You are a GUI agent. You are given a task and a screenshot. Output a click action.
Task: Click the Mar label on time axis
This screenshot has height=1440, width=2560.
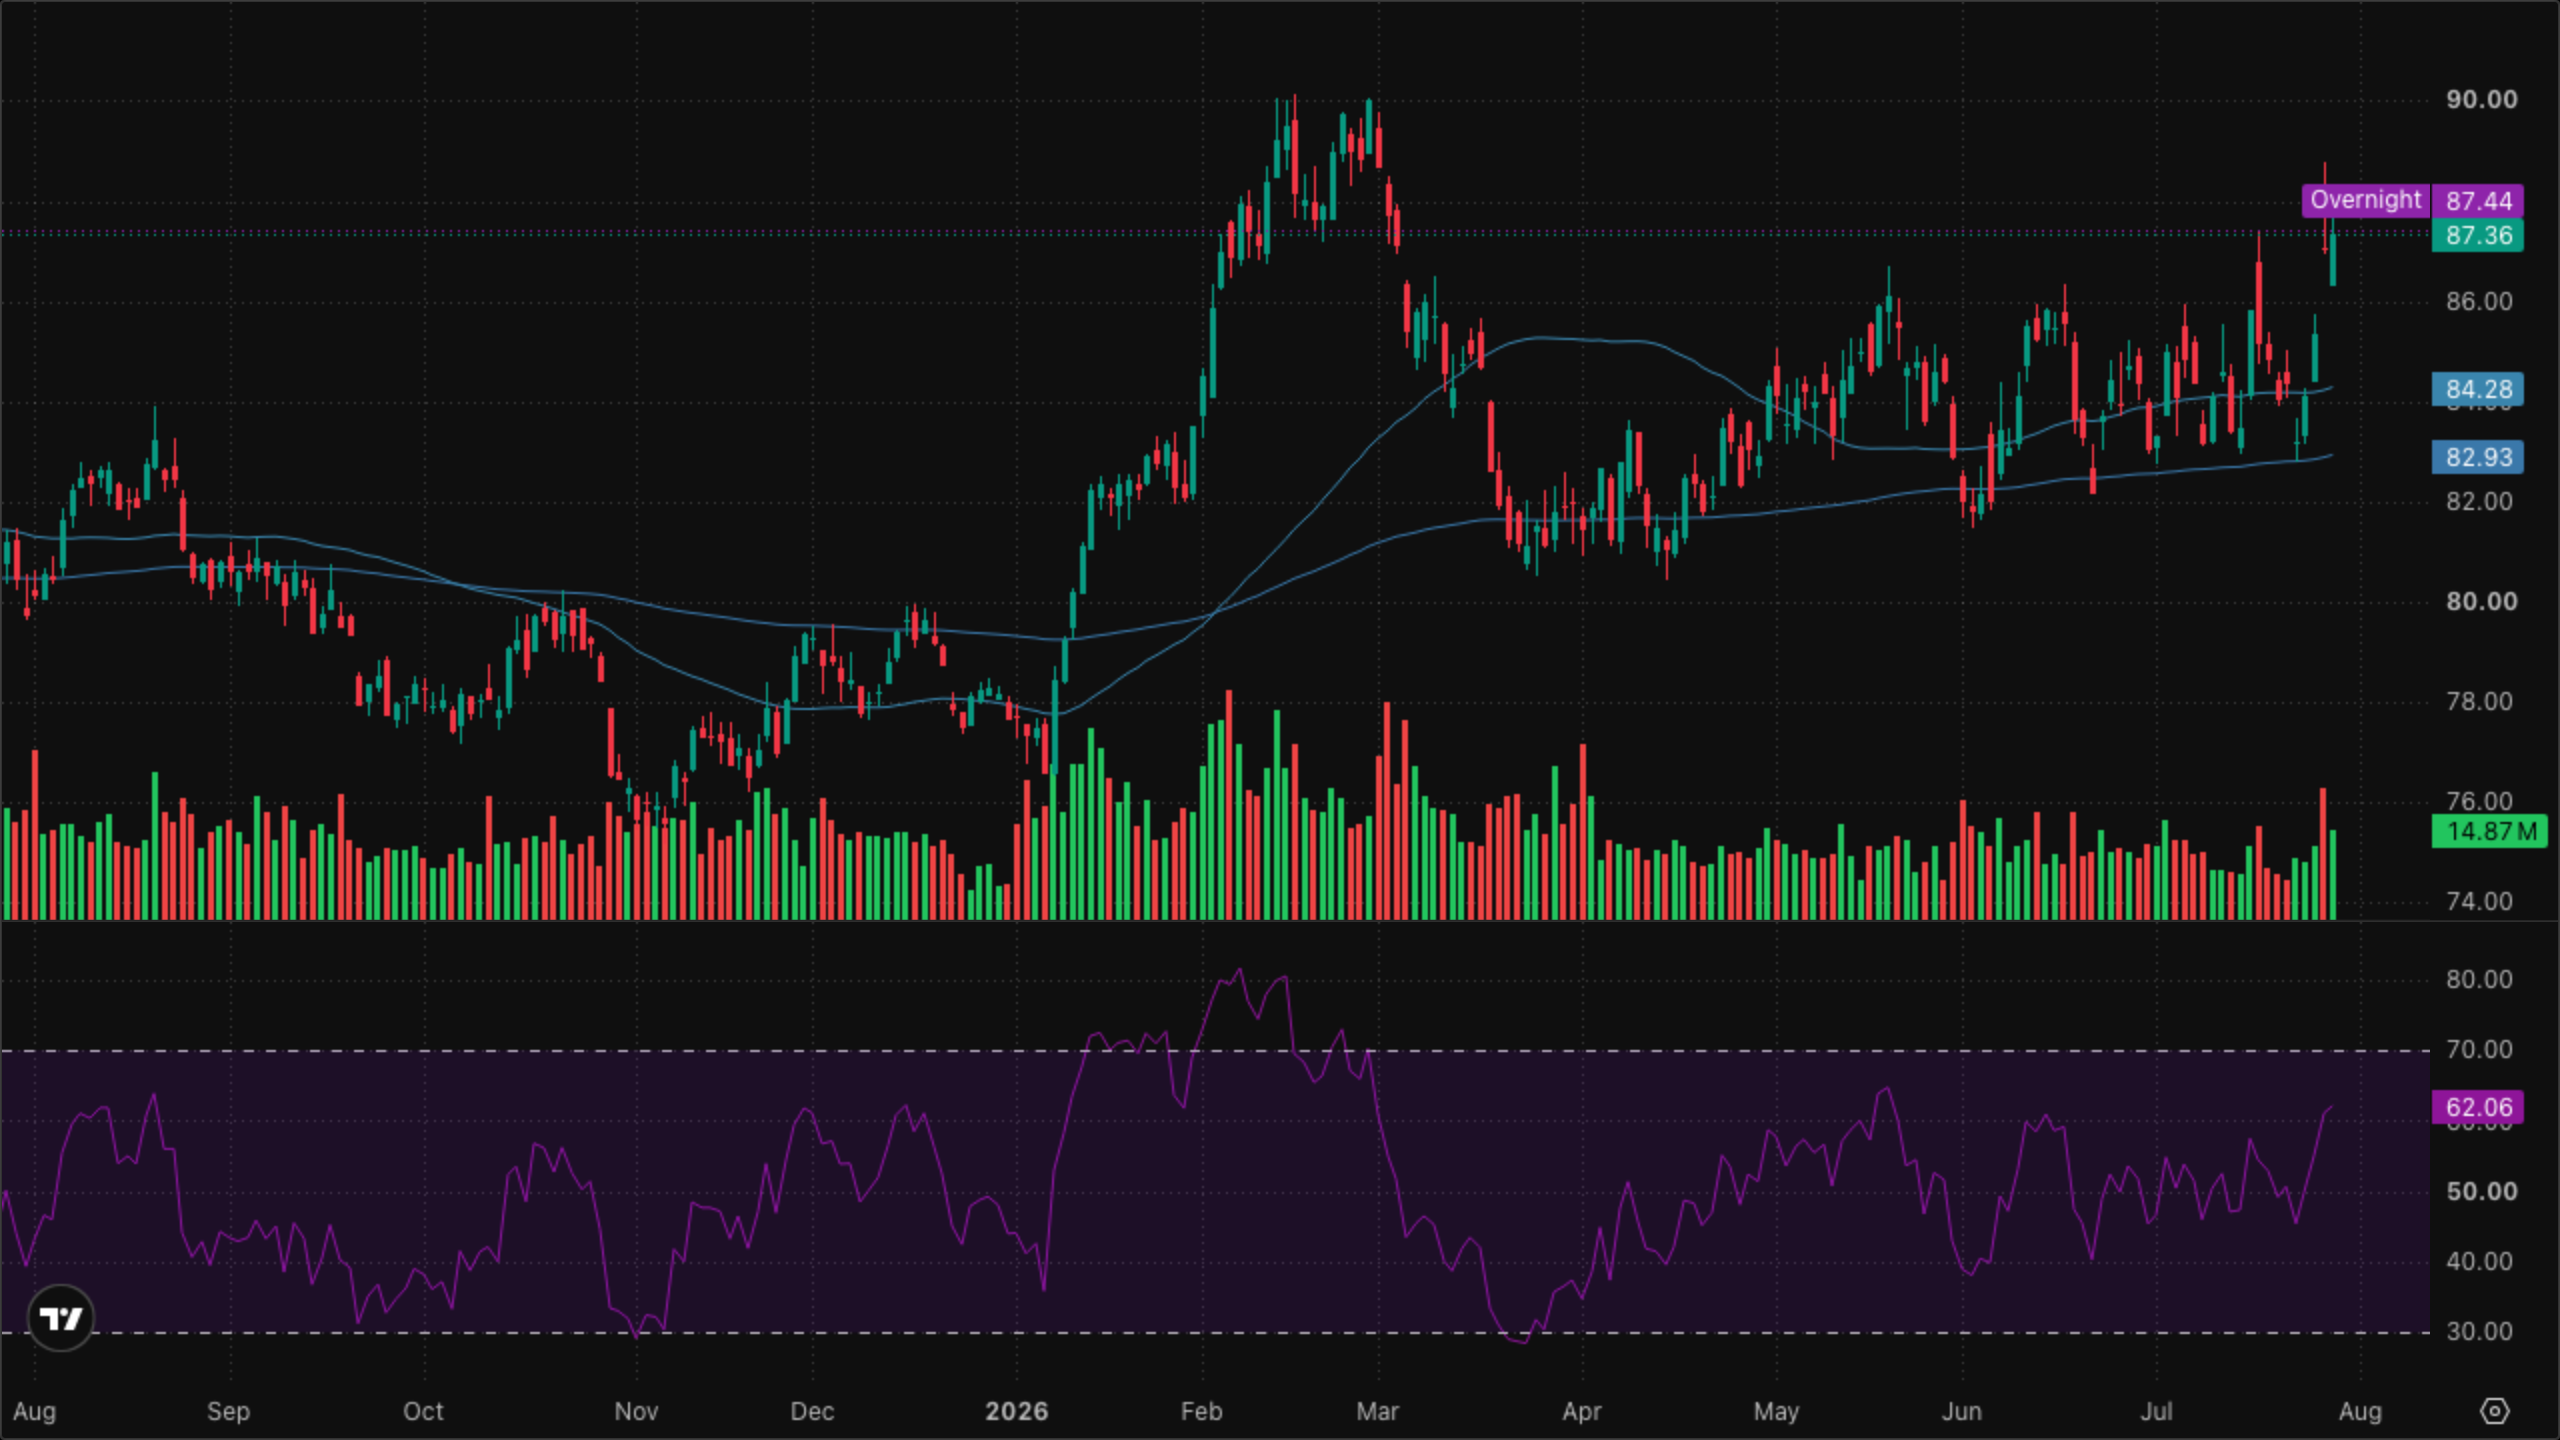[1377, 1411]
